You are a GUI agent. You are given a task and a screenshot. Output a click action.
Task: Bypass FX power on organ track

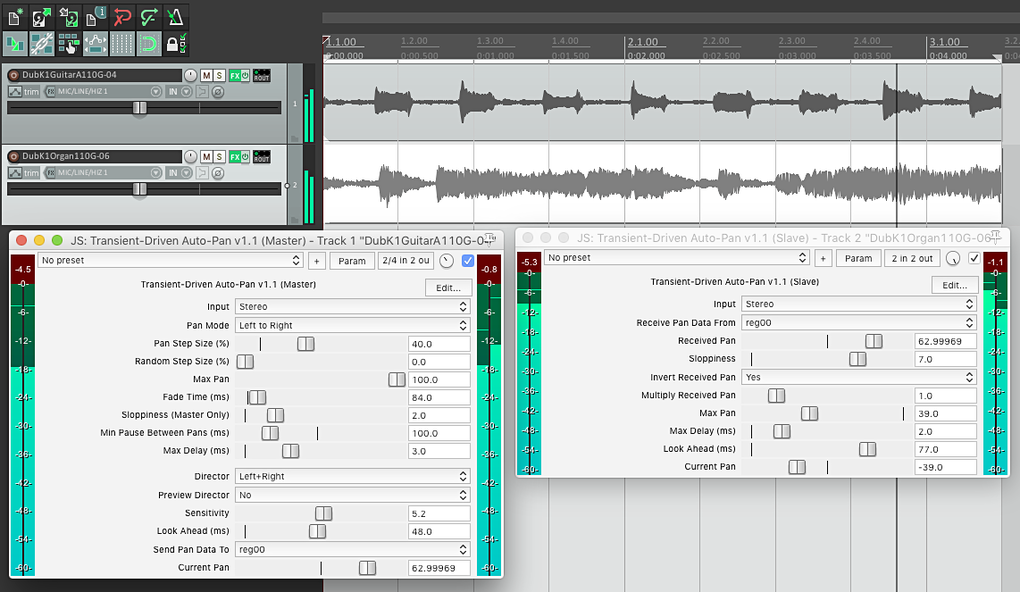tap(245, 157)
